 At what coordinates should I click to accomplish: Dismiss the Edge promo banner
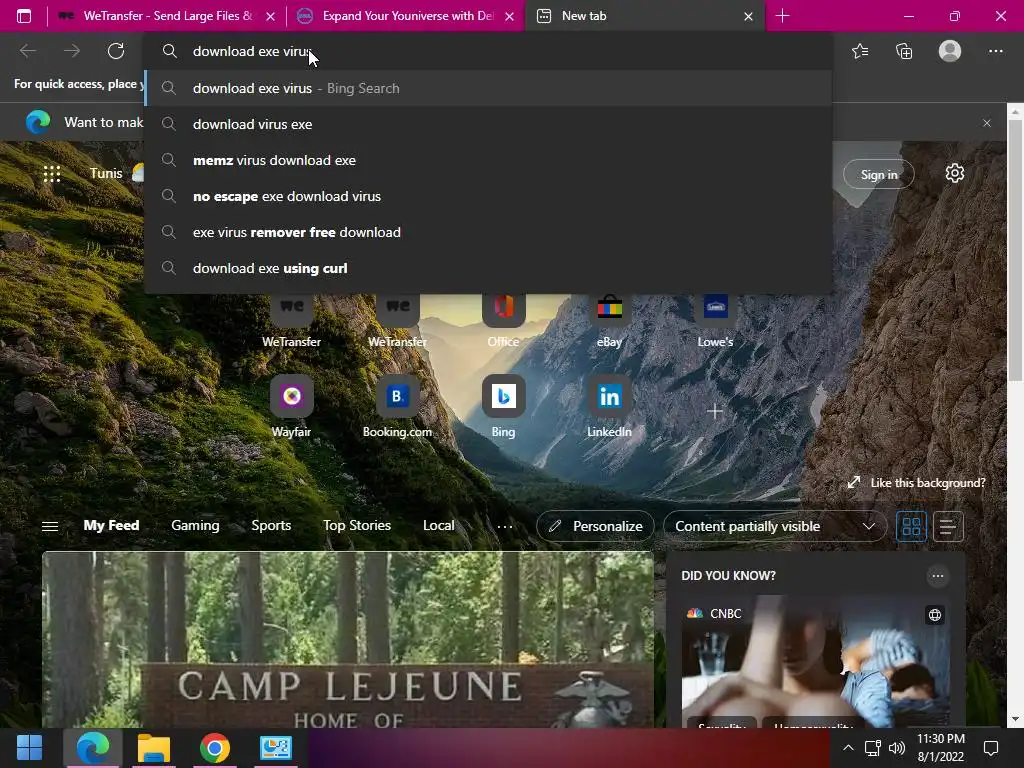click(x=987, y=123)
